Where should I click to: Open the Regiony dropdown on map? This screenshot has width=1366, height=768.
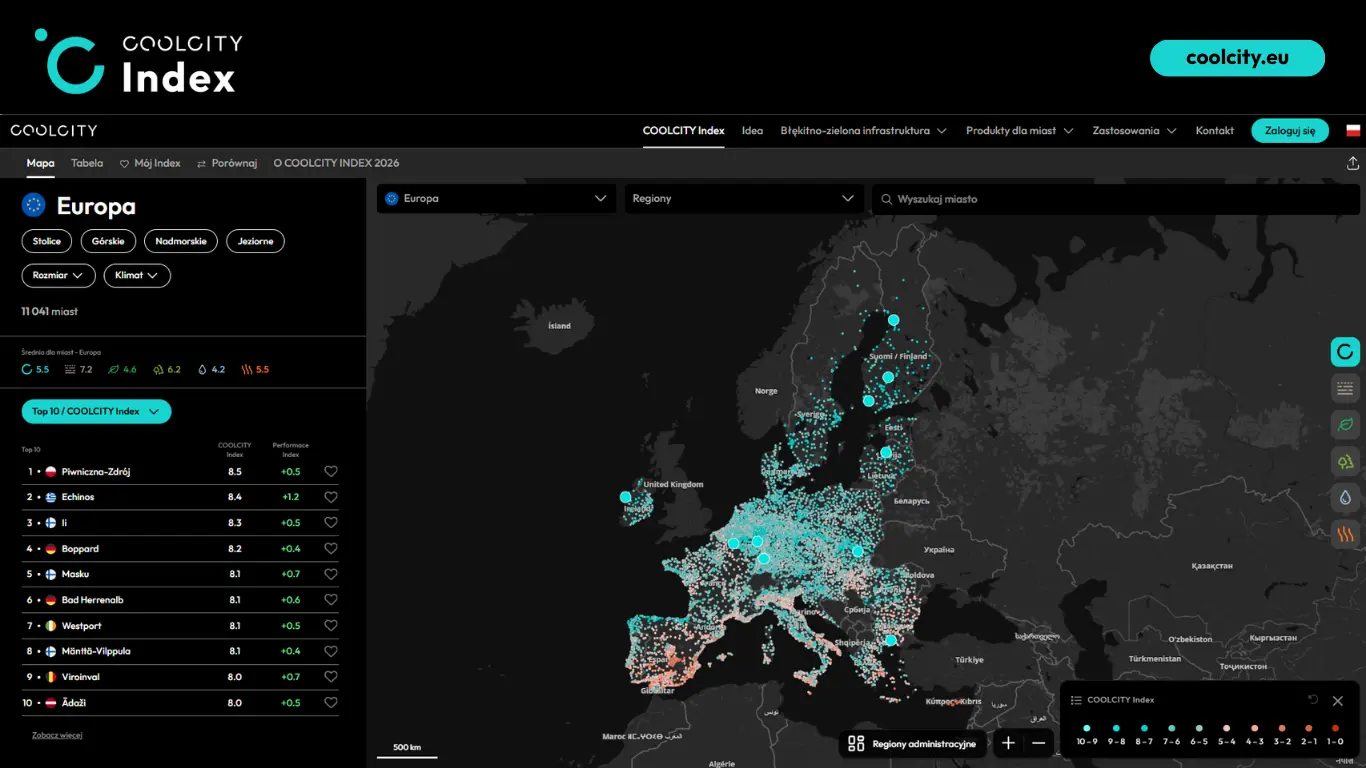744,199
